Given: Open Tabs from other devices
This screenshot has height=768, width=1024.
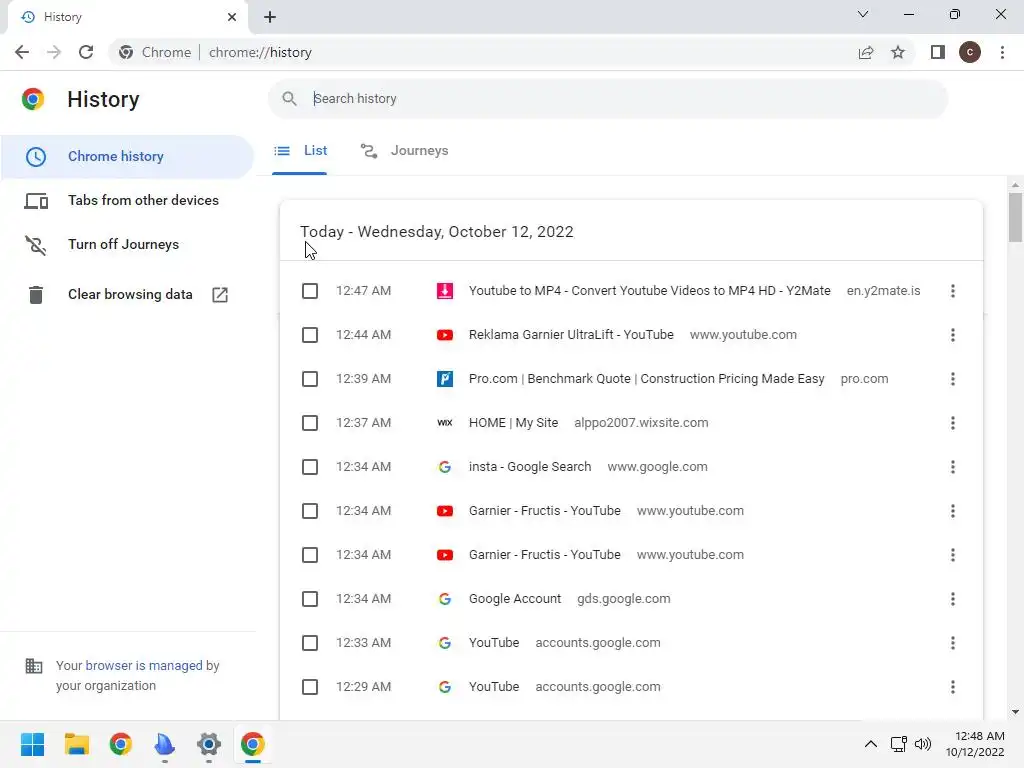Looking at the screenshot, I should click(x=127, y=200).
